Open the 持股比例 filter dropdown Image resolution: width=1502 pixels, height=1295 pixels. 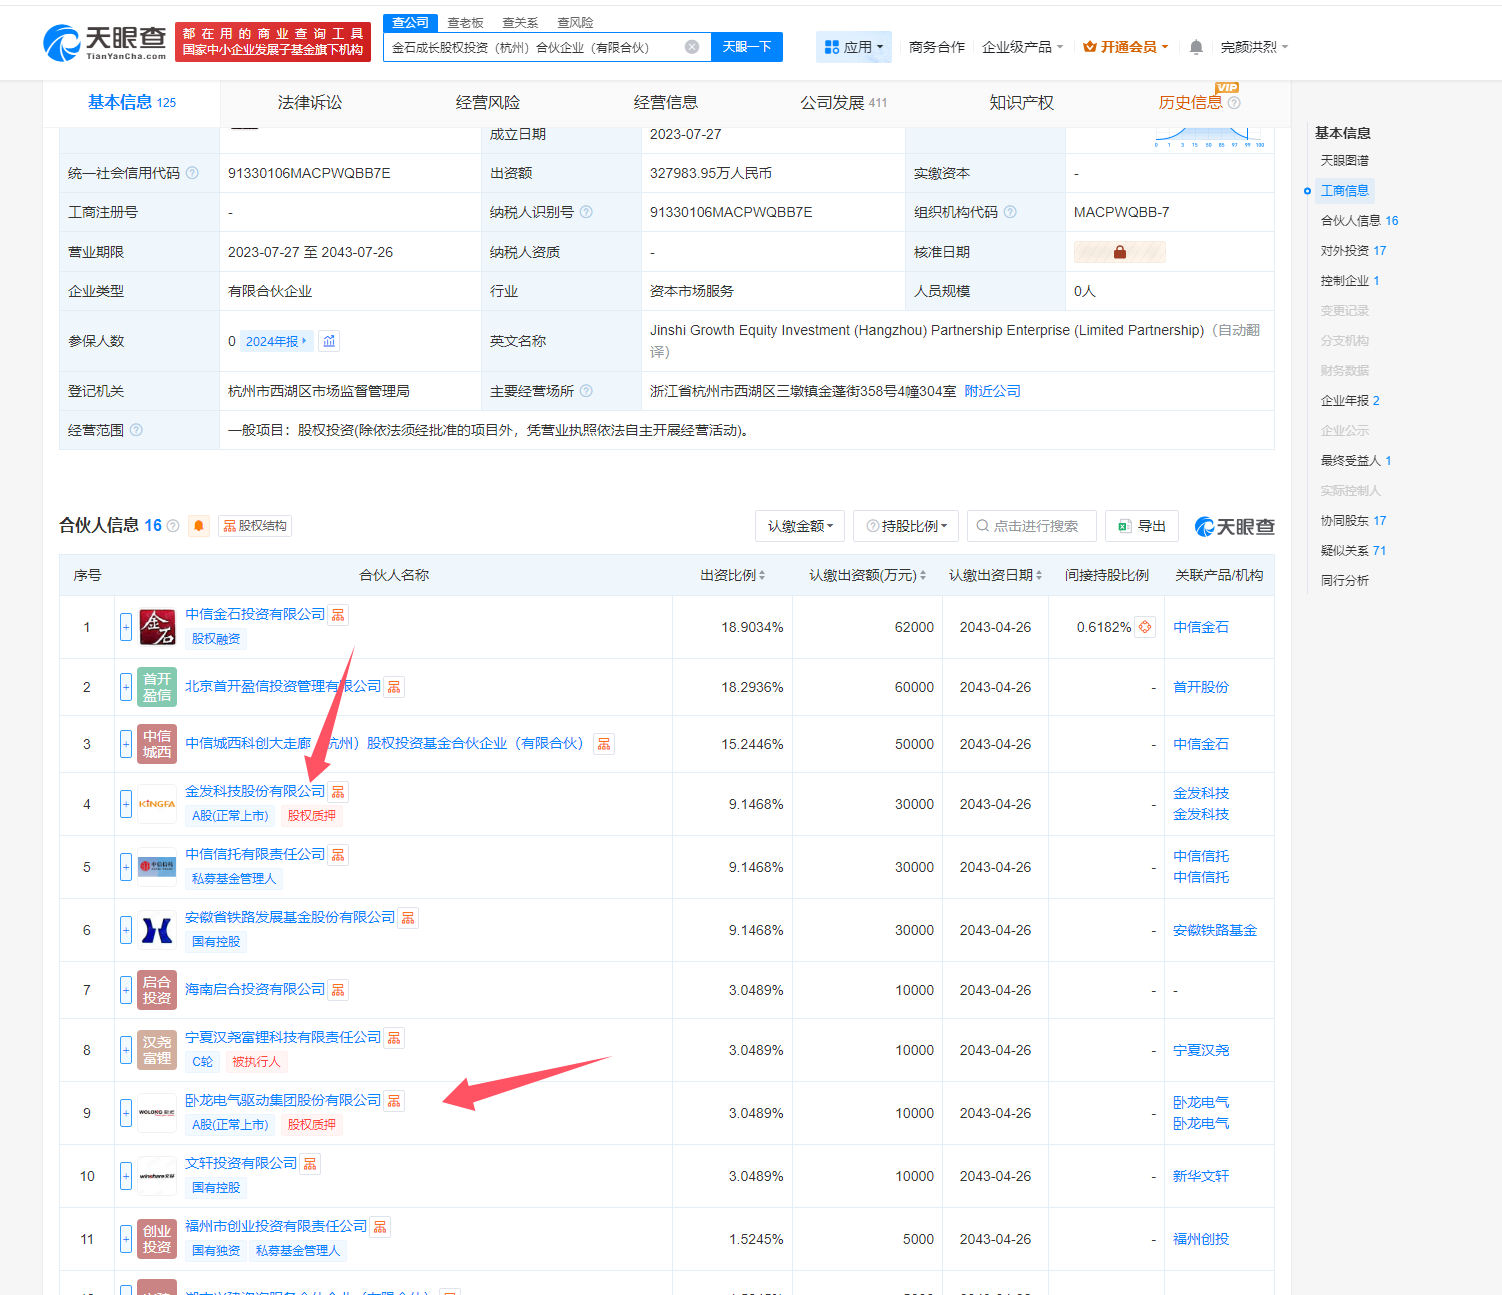(906, 526)
